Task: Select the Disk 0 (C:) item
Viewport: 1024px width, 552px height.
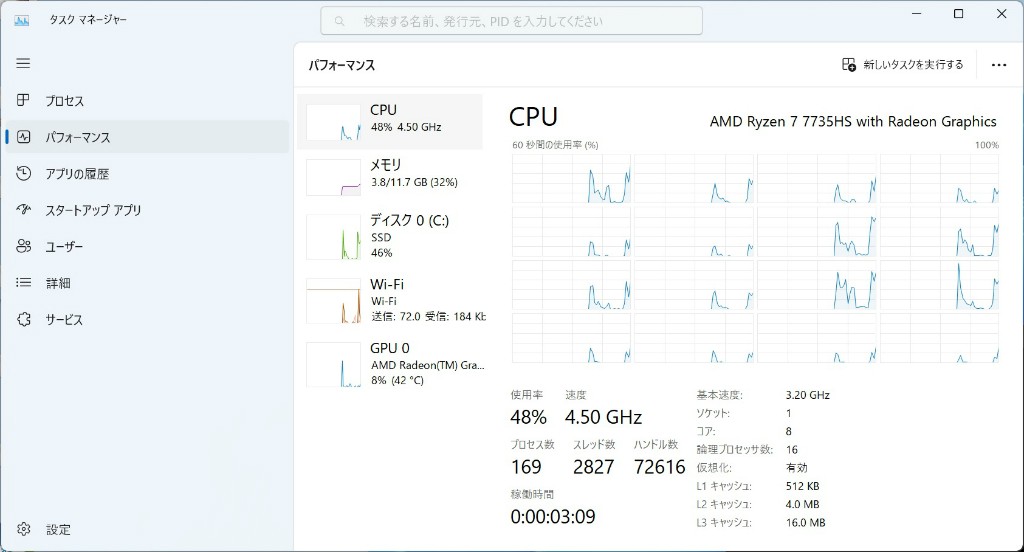Action: [390, 237]
